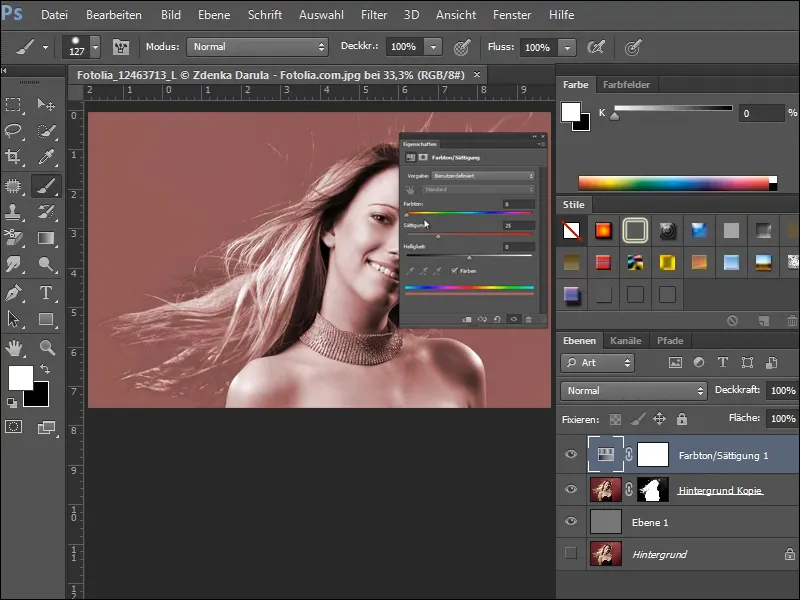Toggle lock all for layer
Viewport: 800px width, 600px height.
pos(682,419)
